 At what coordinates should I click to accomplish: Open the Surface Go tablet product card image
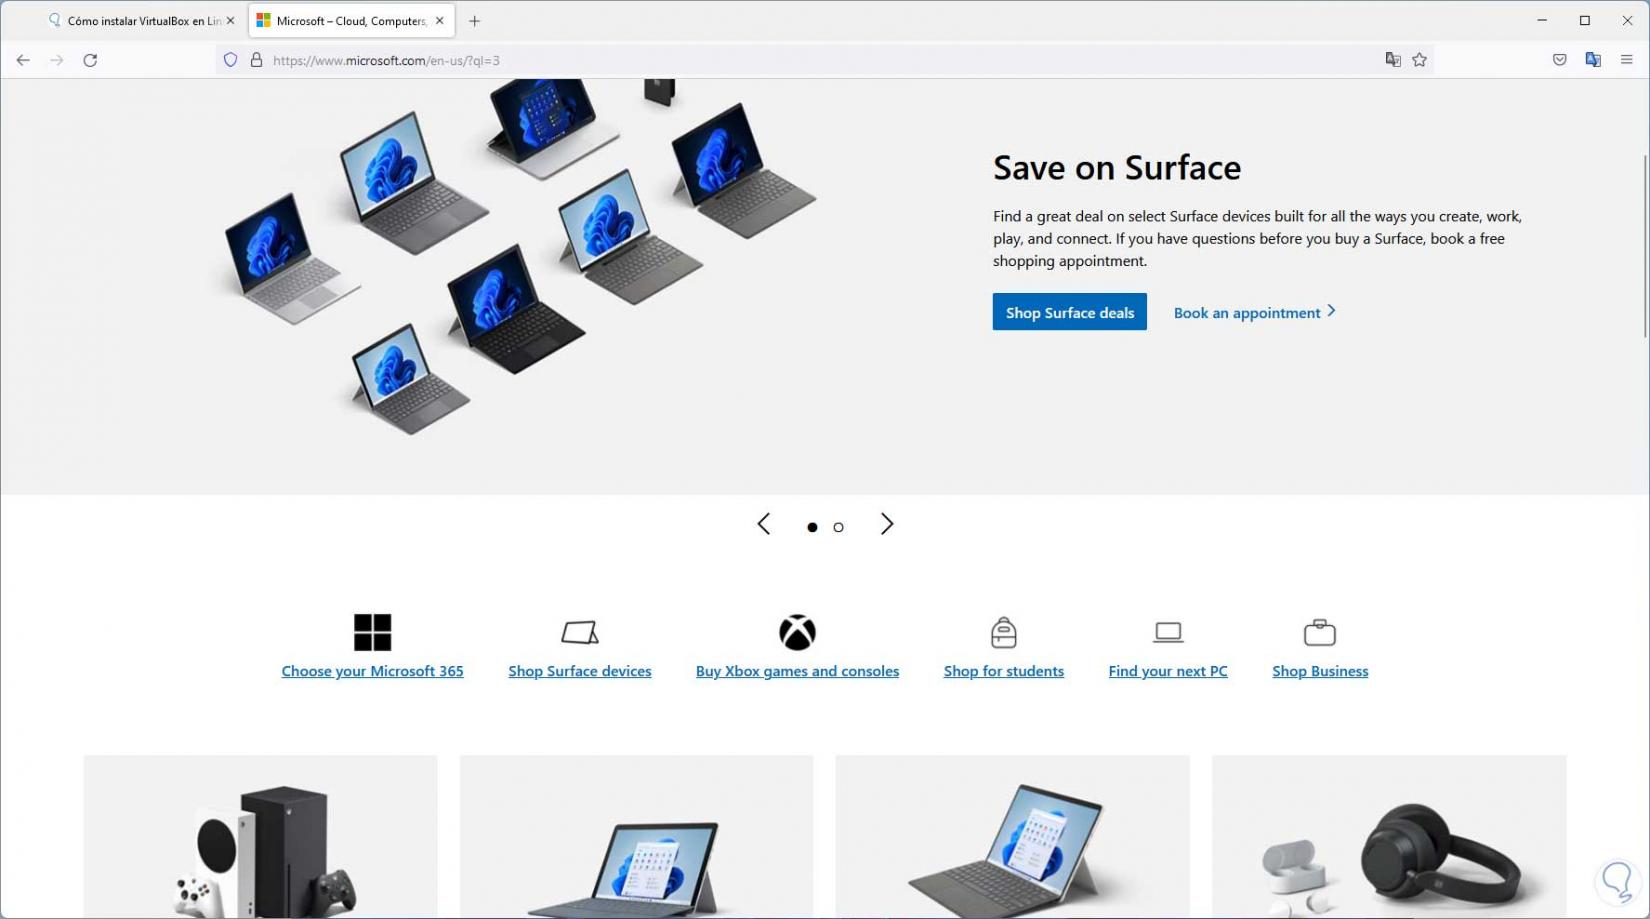coord(637,837)
